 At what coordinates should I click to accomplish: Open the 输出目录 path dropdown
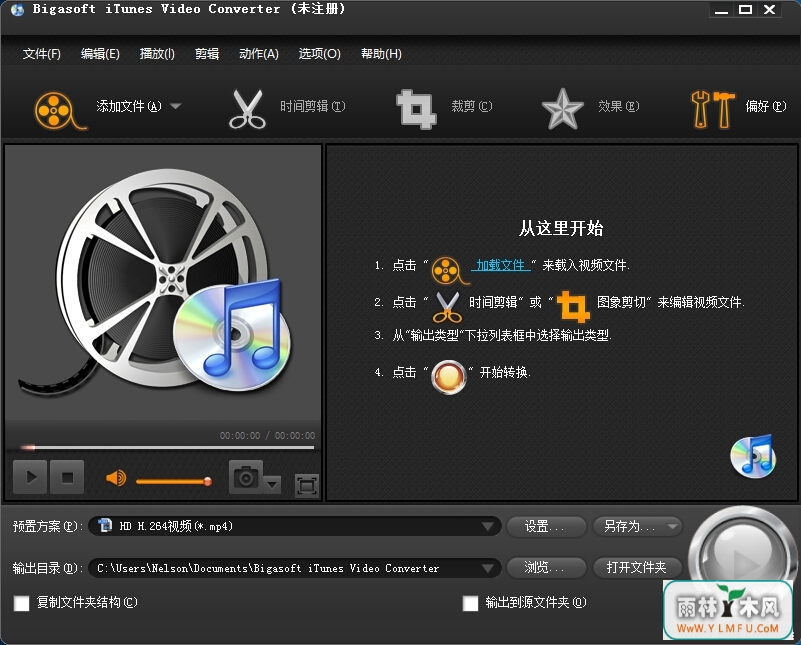coord(487,568)
